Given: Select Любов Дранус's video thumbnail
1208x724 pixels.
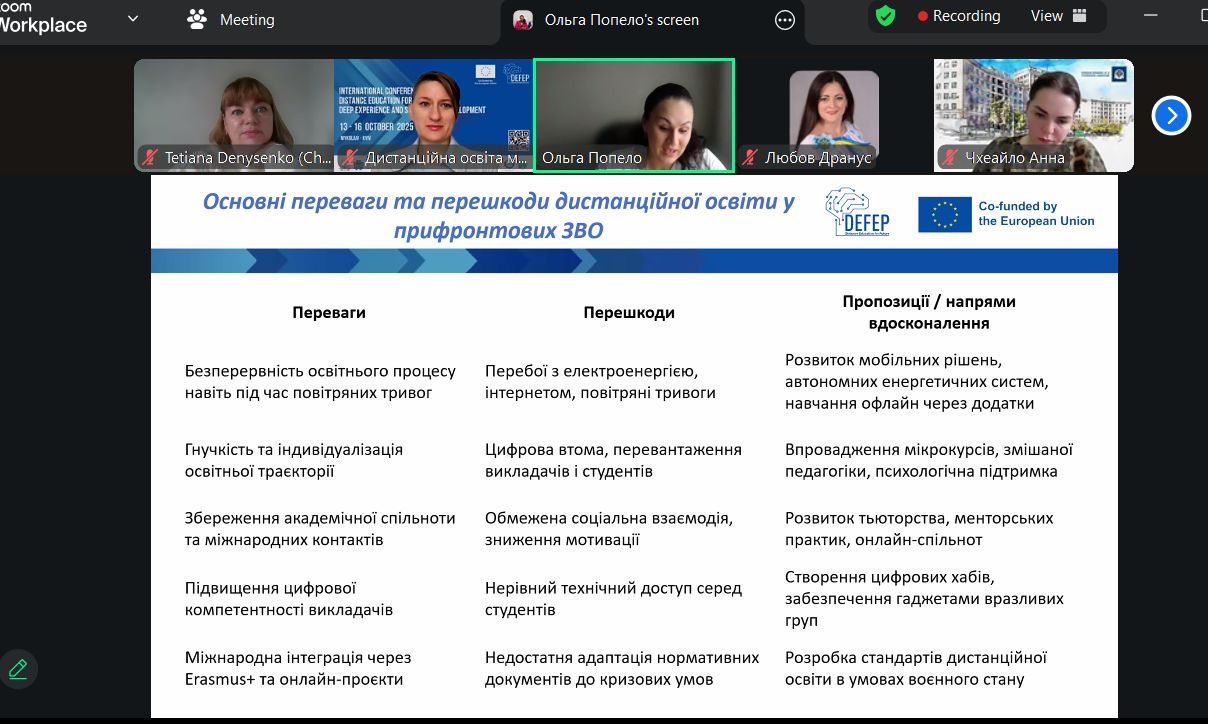Looking at the screenshot, I should [833, 108].
